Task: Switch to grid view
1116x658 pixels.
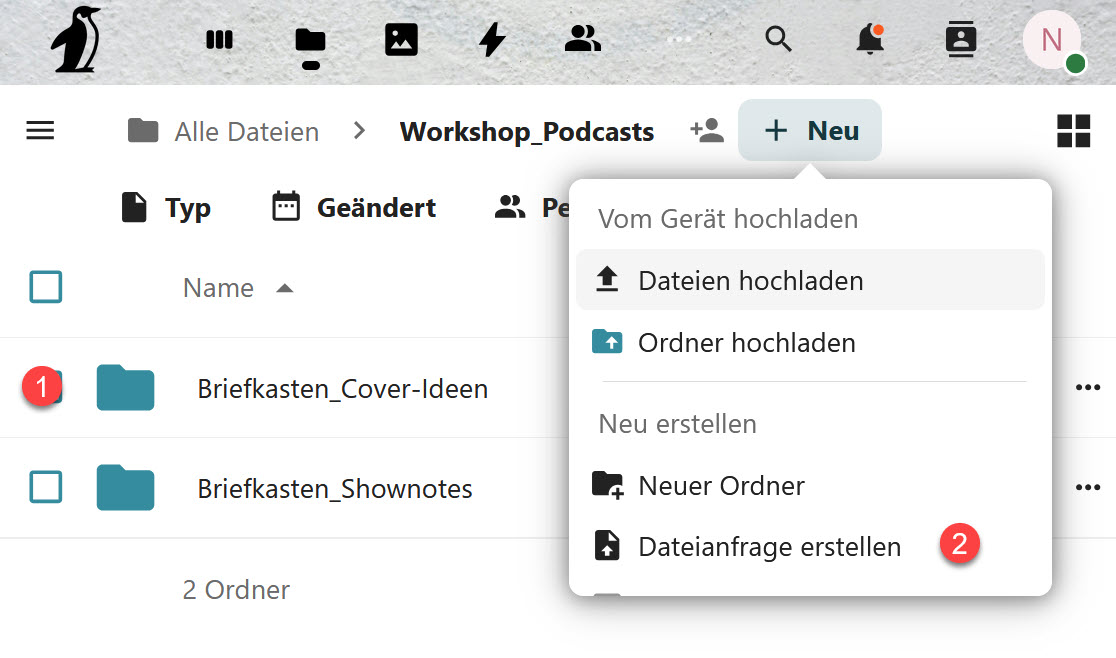Action: pos(1073,131)
